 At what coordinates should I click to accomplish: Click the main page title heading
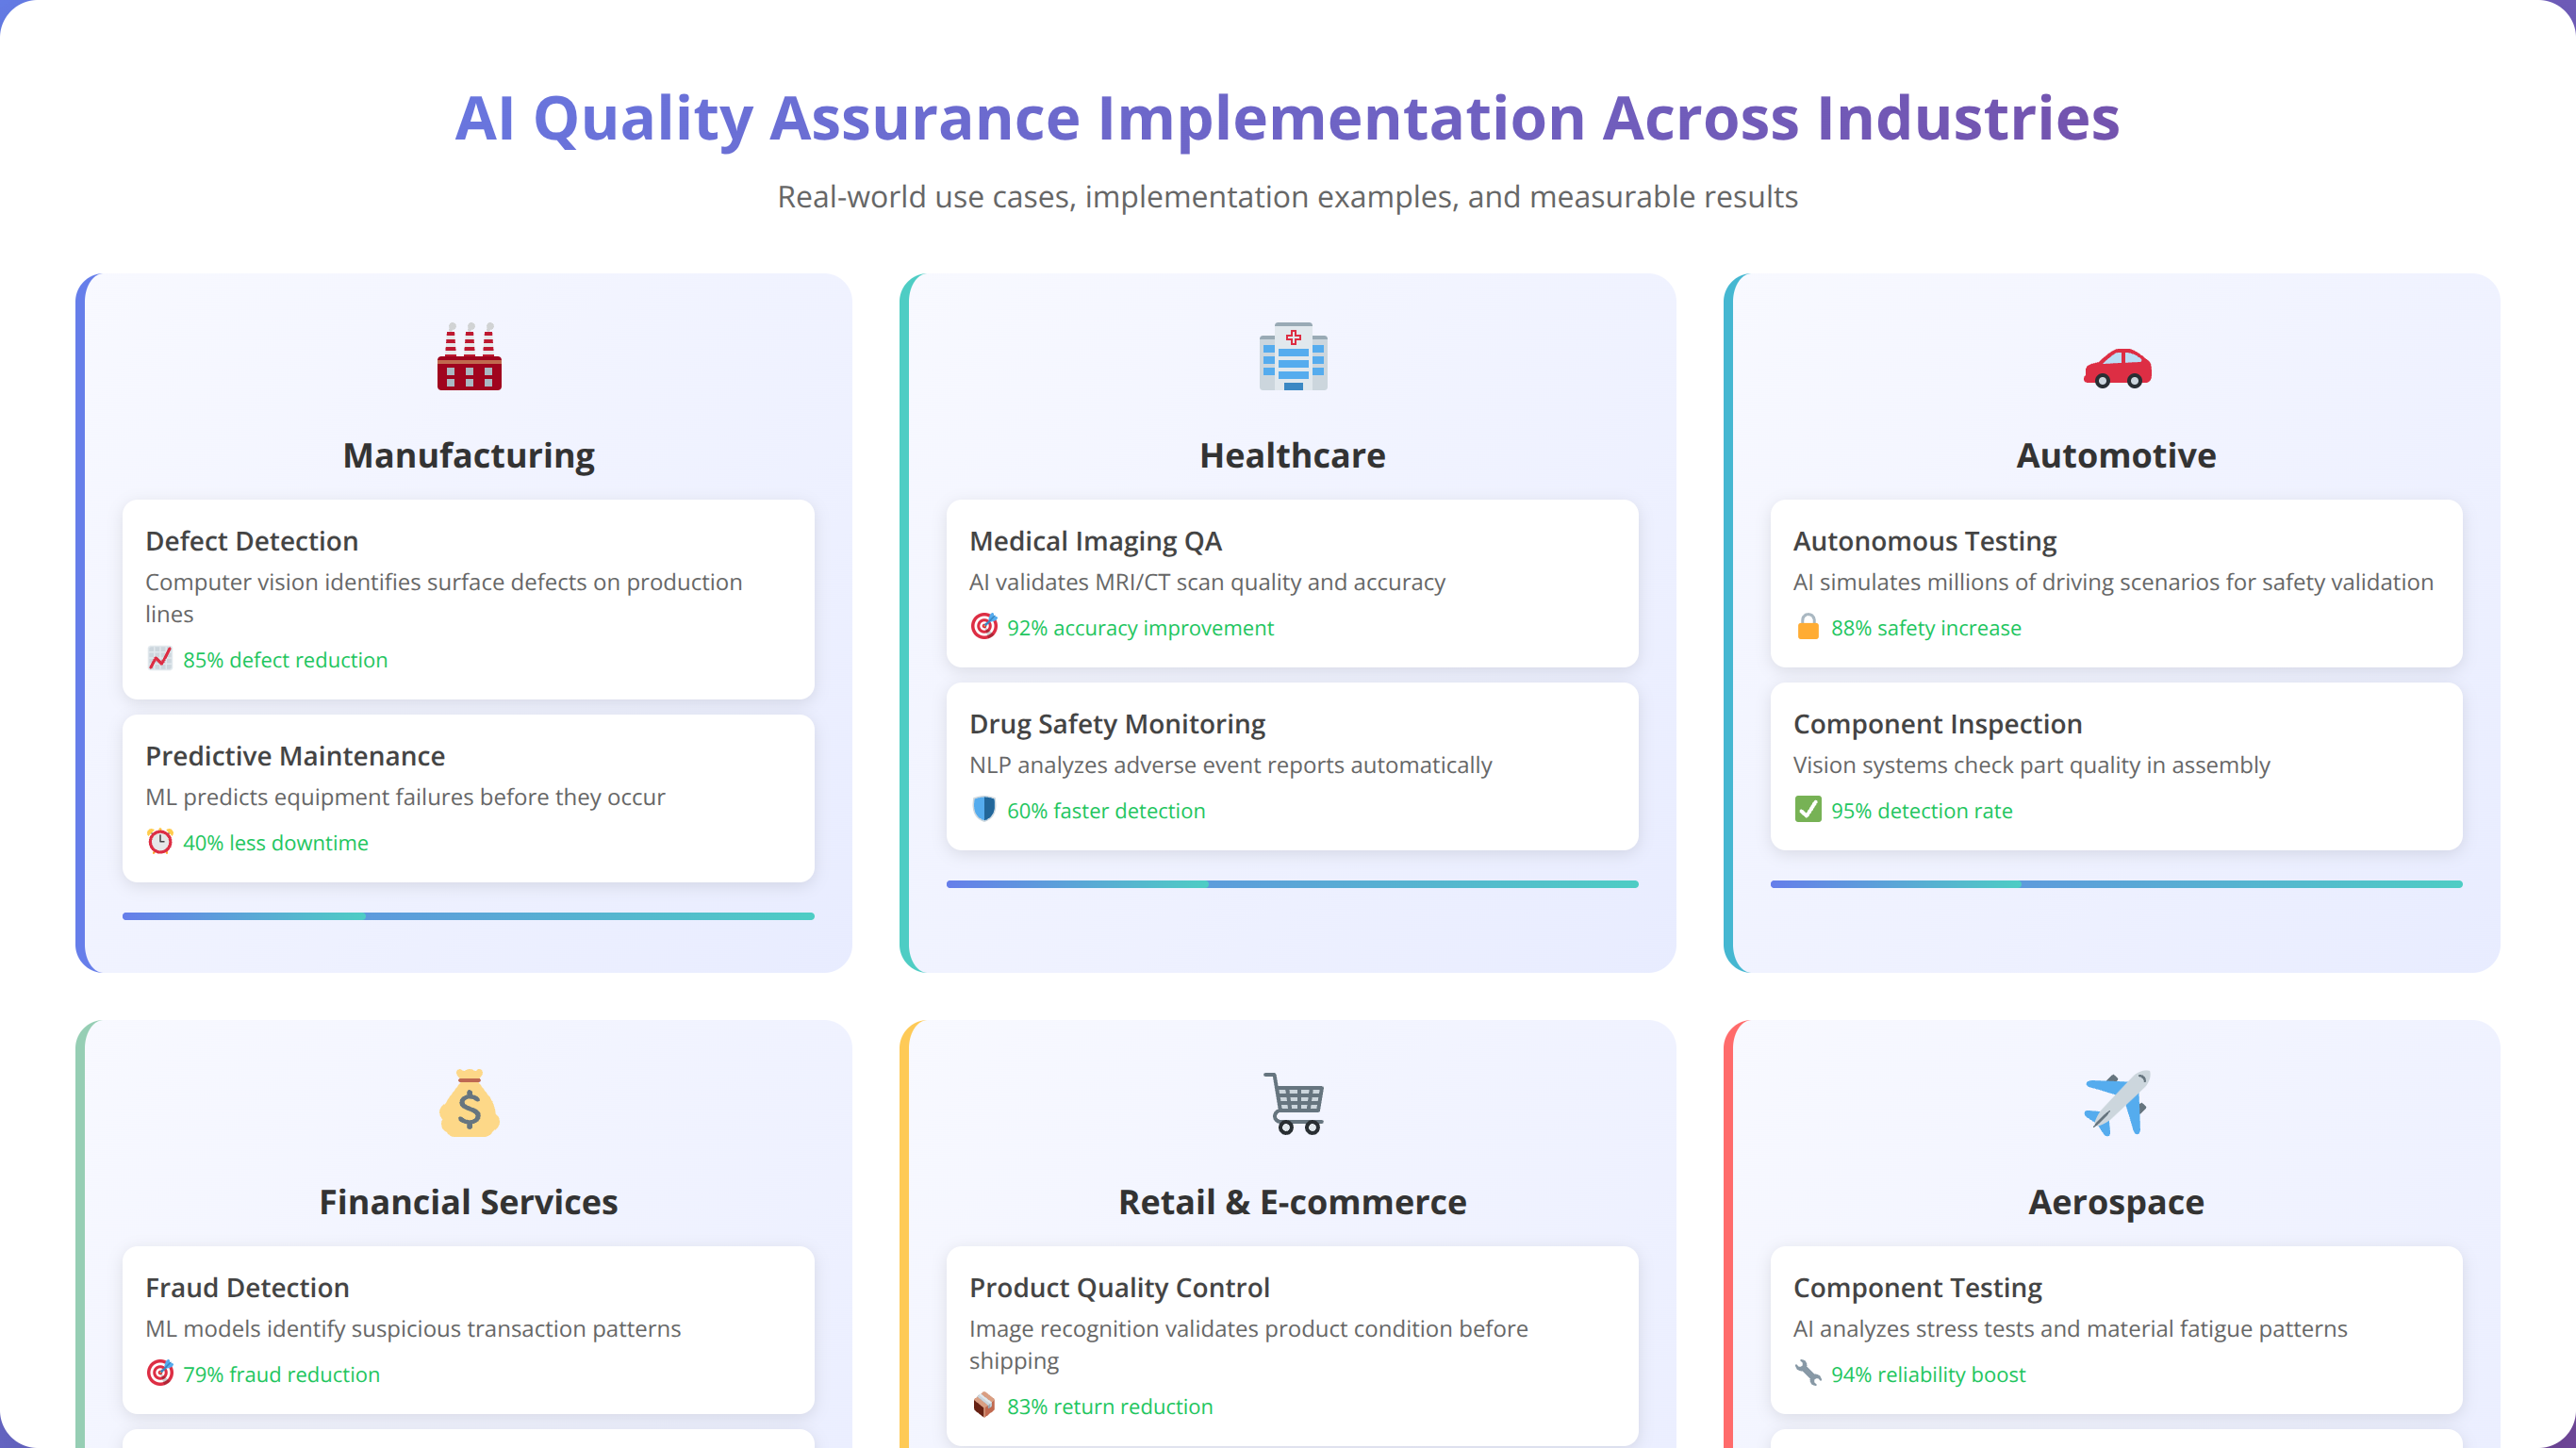1288,118
